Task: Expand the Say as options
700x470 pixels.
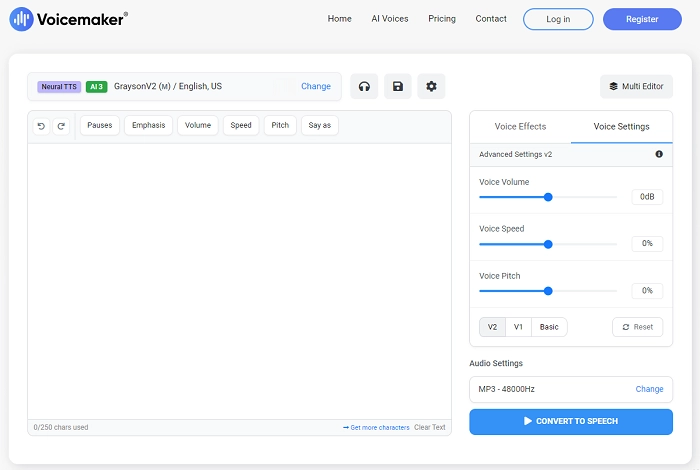Action: pyautogui.click(x=319, y=126)
